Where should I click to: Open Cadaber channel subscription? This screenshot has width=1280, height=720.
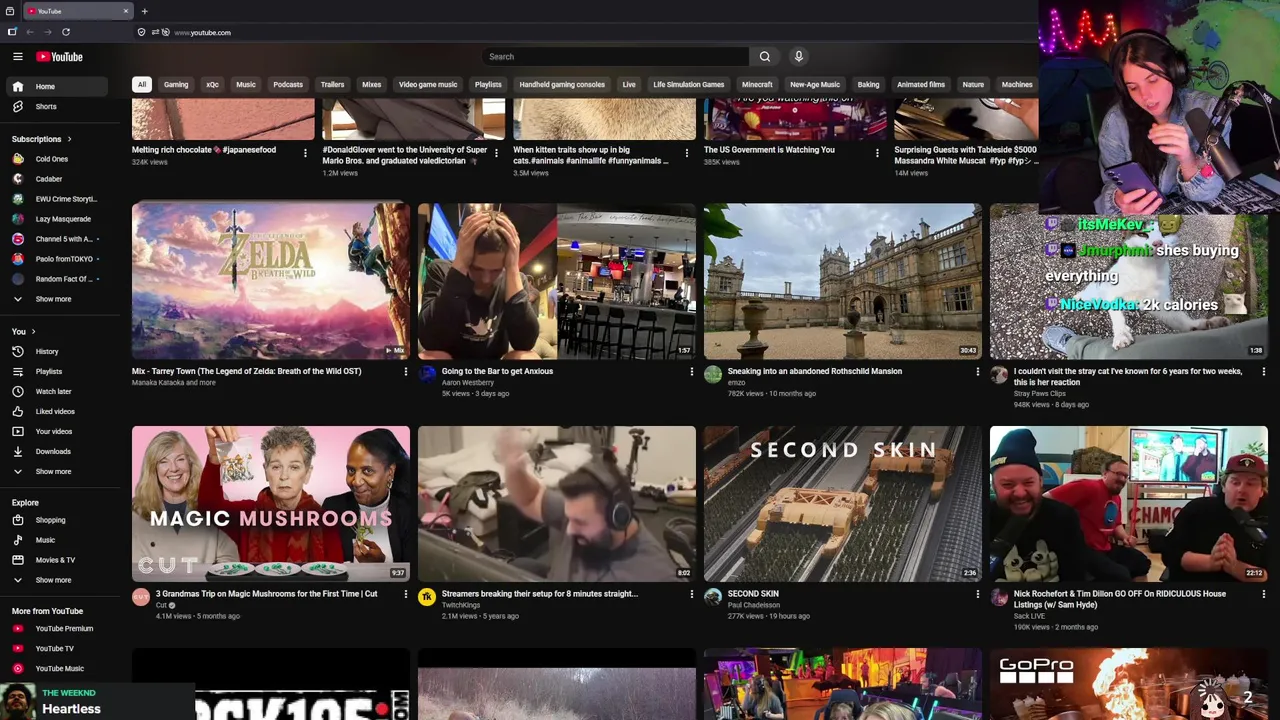click(x=56, y=179)
